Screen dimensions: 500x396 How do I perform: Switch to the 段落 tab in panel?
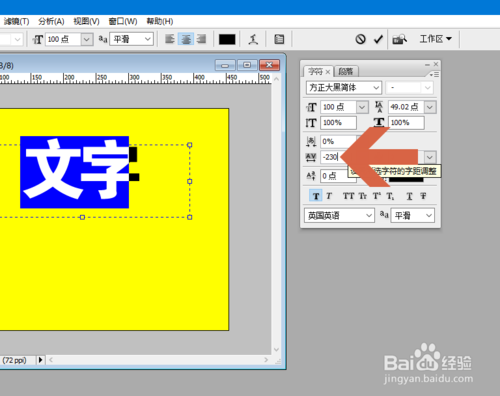click(x=346, y=71)
